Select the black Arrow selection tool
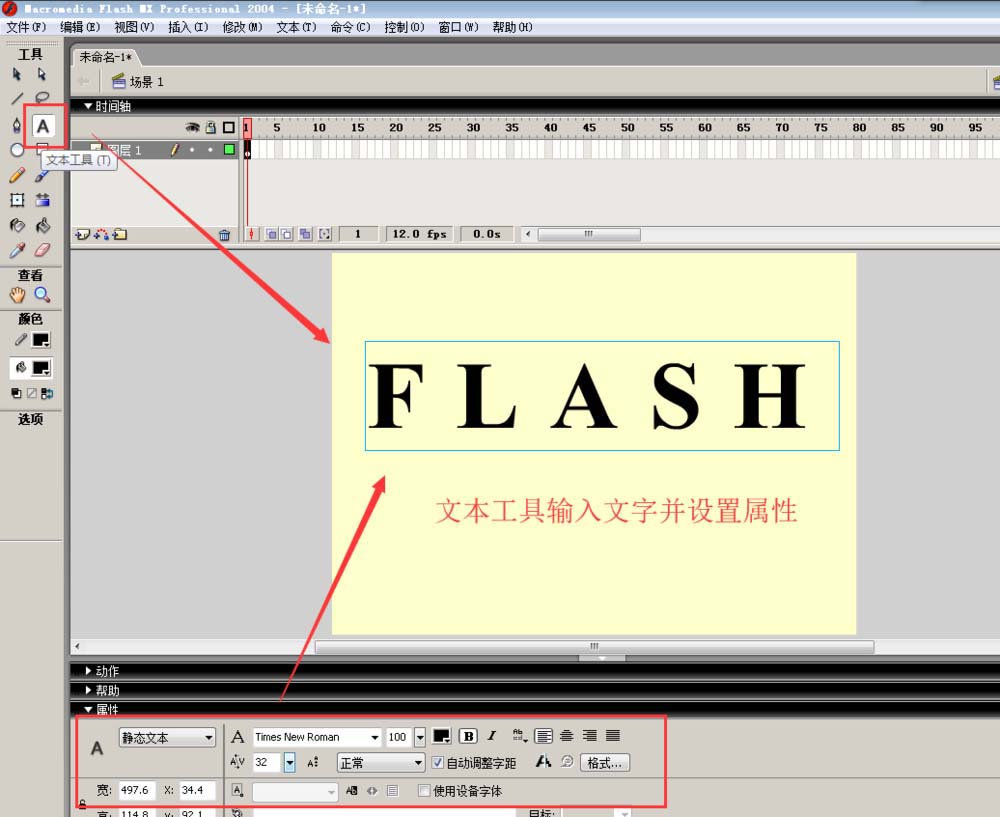Viewport: 1000px width, 817px height. pyautogui.click(x=17, y=75)
